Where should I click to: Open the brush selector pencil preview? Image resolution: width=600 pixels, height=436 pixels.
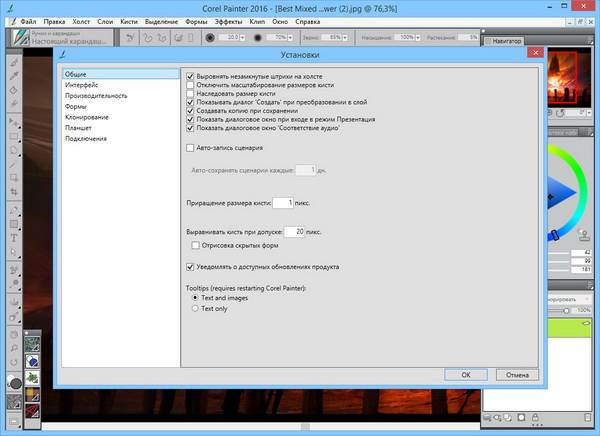[15, 36]
